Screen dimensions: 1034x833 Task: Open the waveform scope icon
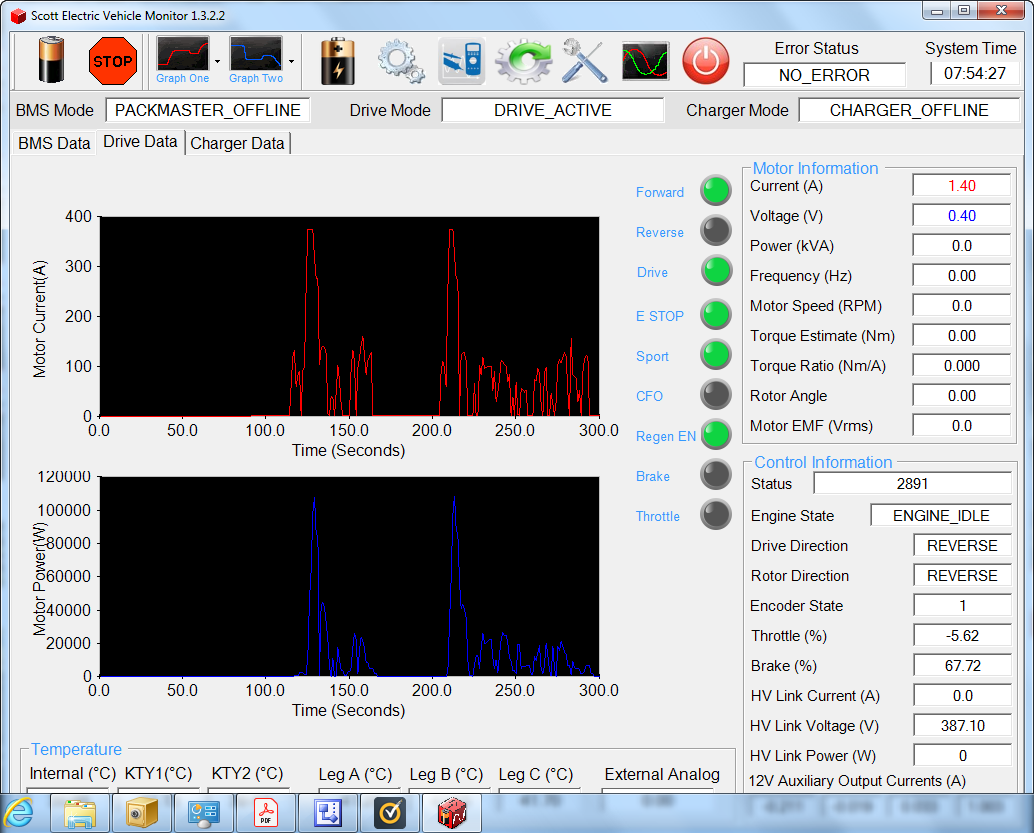(x=645, y=61)
